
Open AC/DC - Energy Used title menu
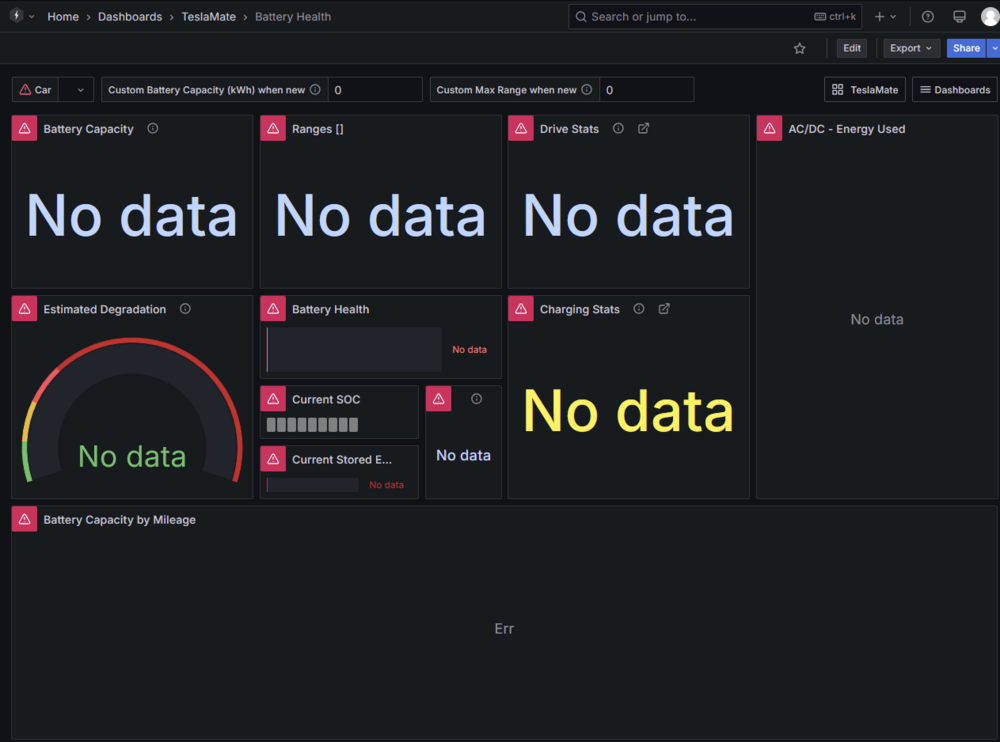pyautogui.click(x=846, y=129)
